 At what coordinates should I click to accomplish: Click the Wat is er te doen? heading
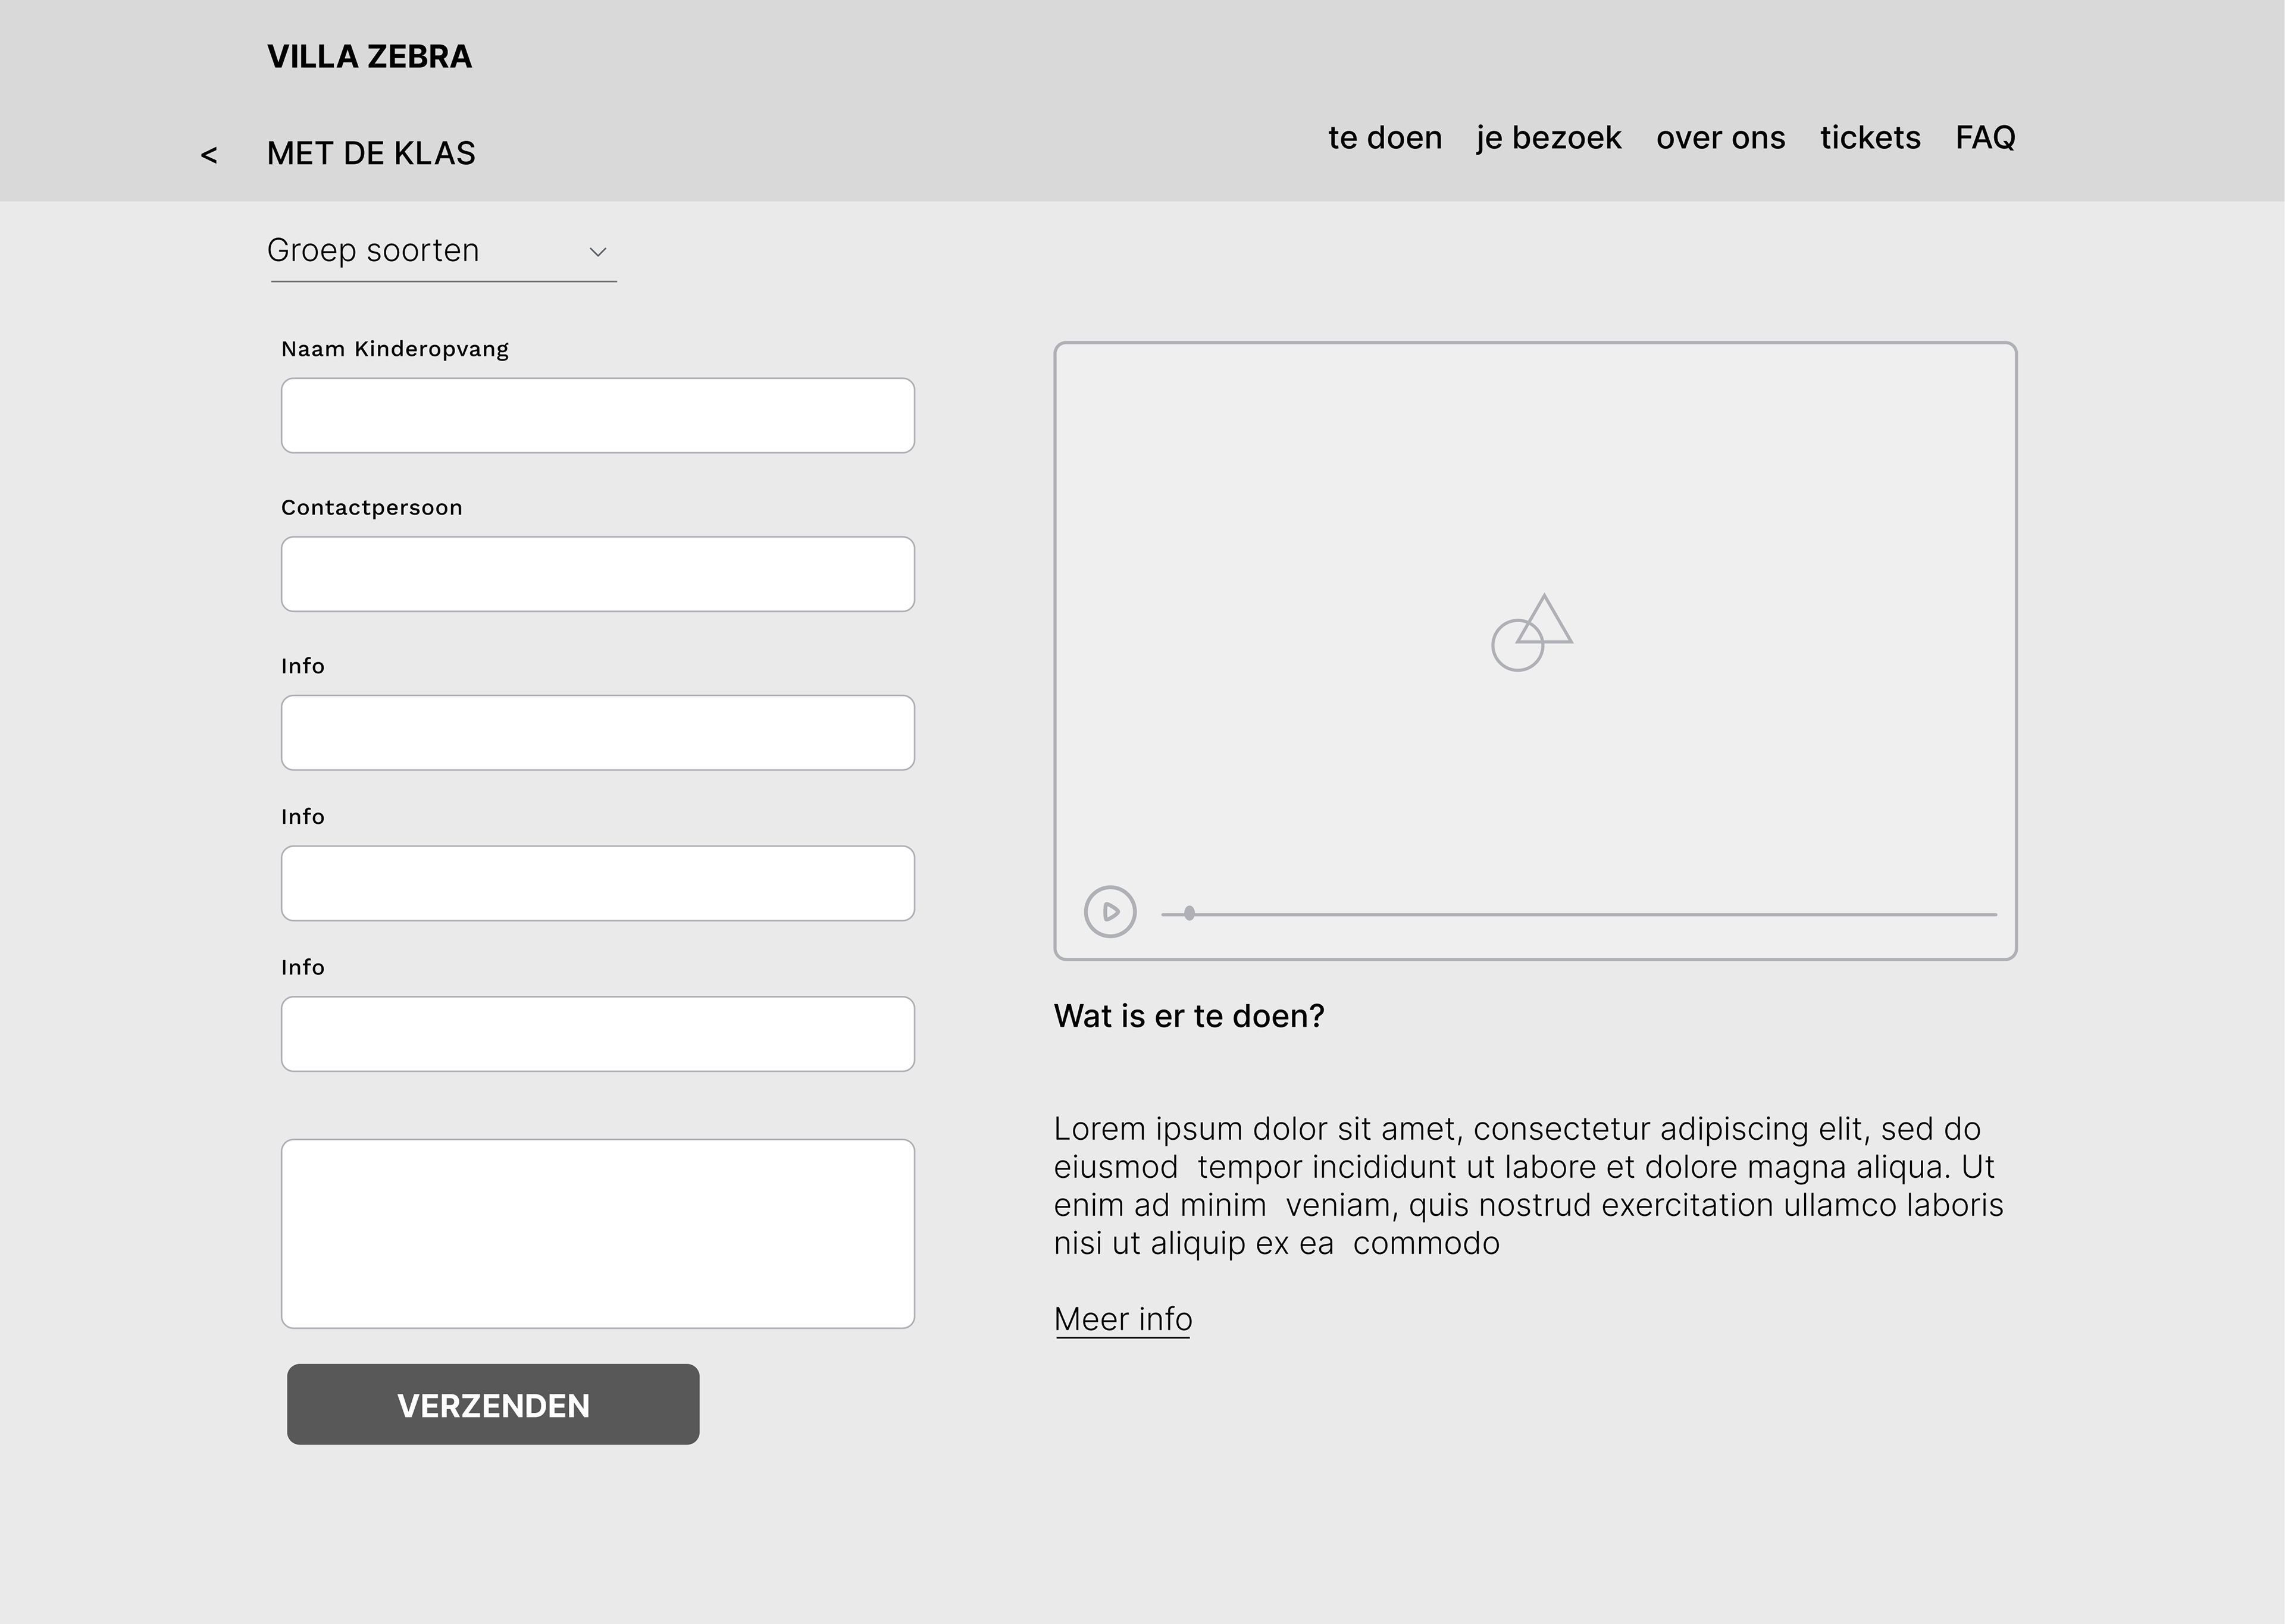(x=1189, y=1016)
